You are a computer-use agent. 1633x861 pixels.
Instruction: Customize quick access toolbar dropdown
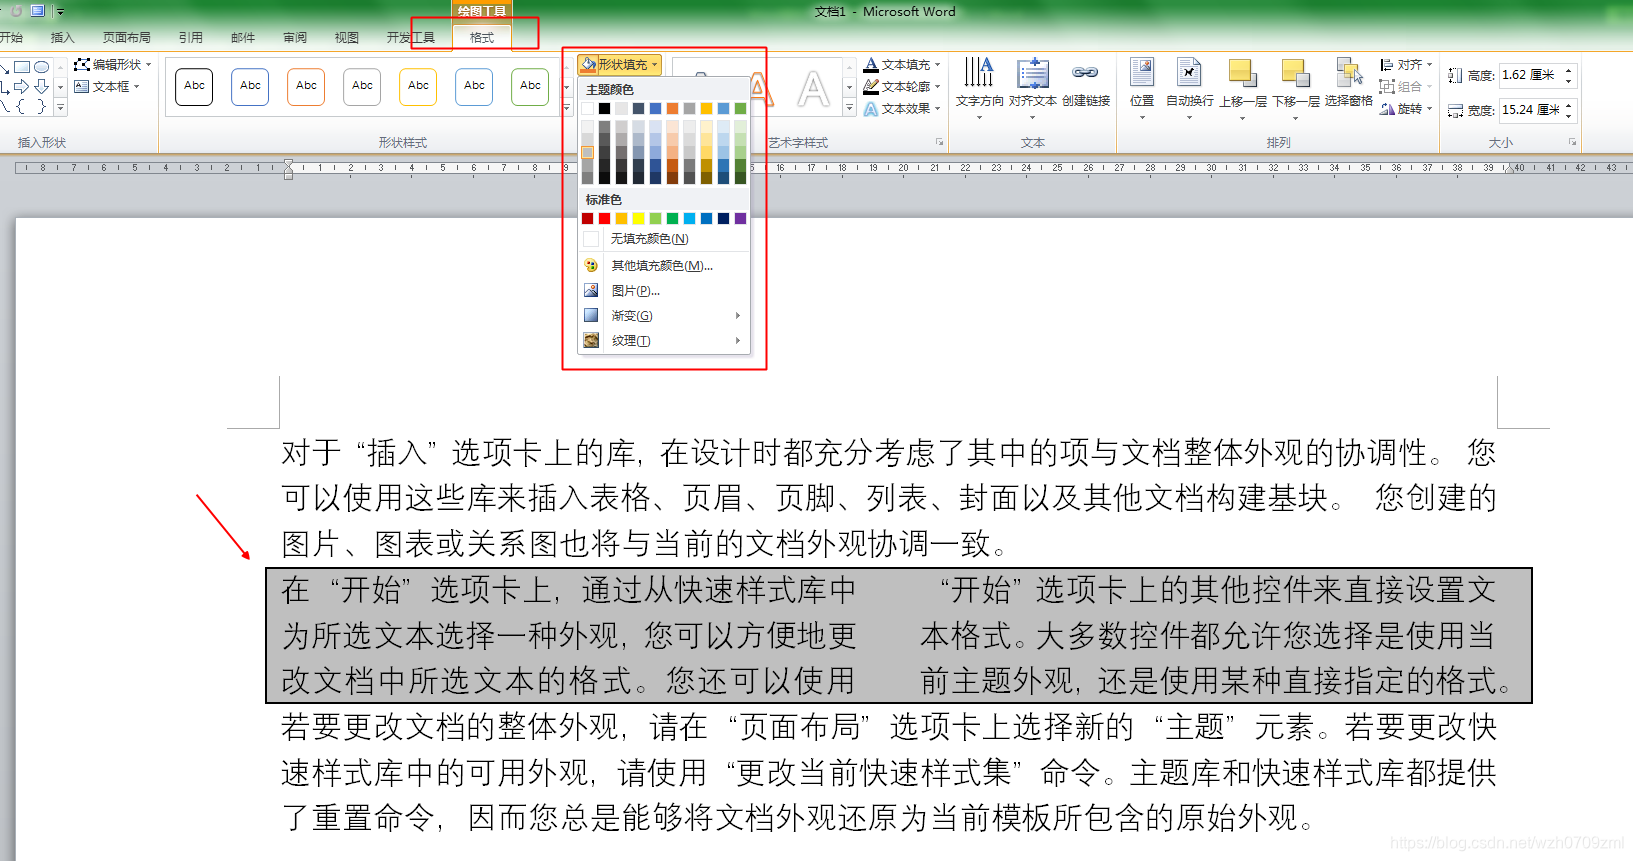click(60, 12)
